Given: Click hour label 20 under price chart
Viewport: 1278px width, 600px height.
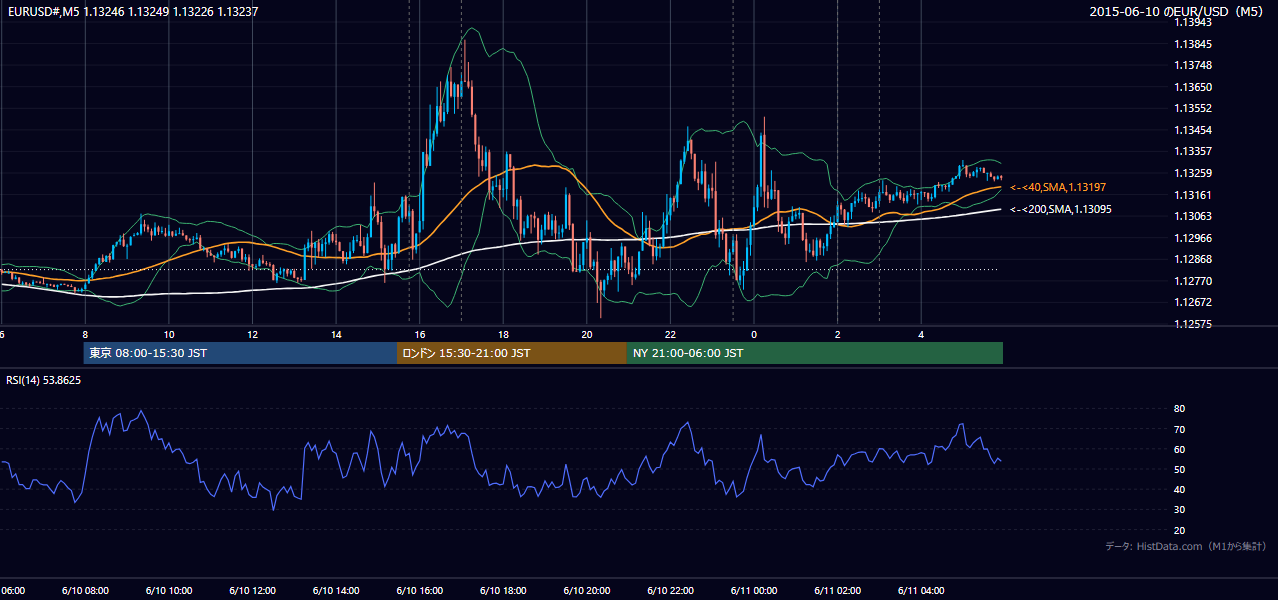Looking at the screenshot, I should (x=587, y=335).
